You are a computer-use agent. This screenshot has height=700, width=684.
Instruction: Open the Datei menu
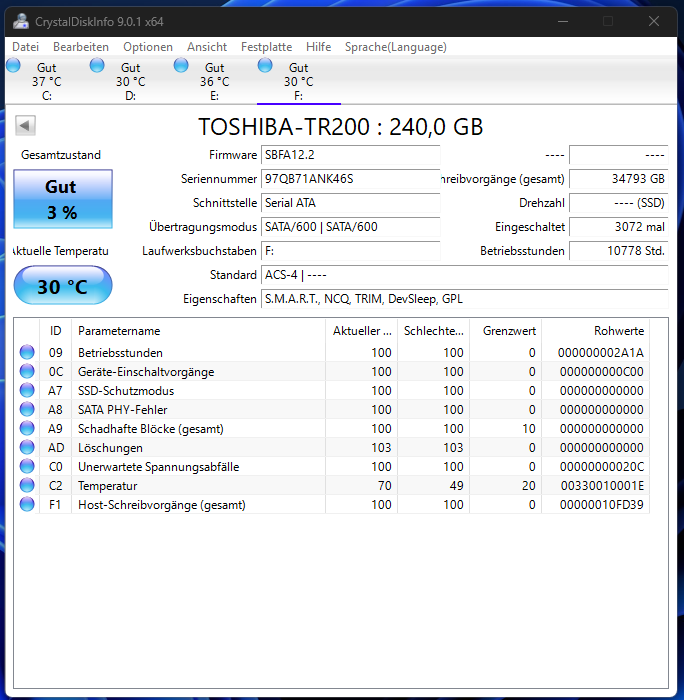[25, 47]
